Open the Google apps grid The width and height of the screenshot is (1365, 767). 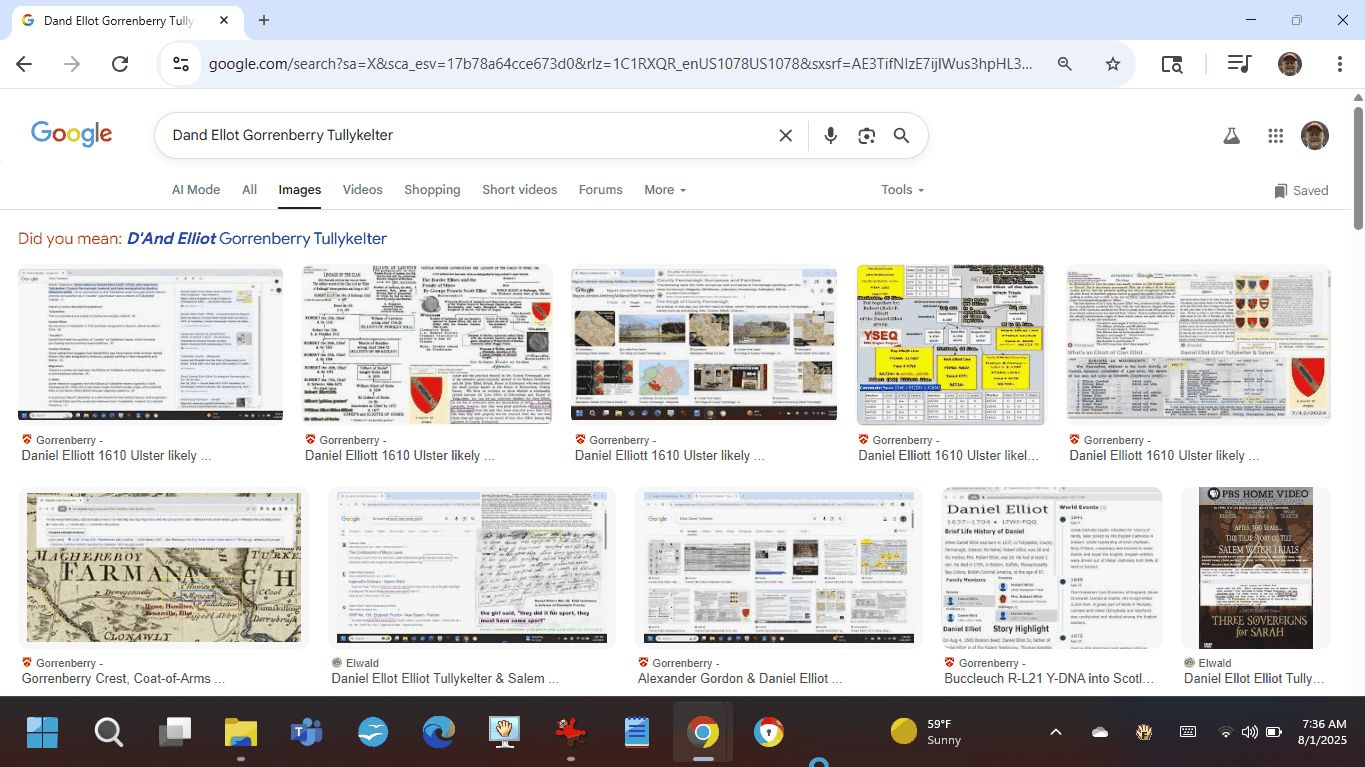pos(1275,136)
